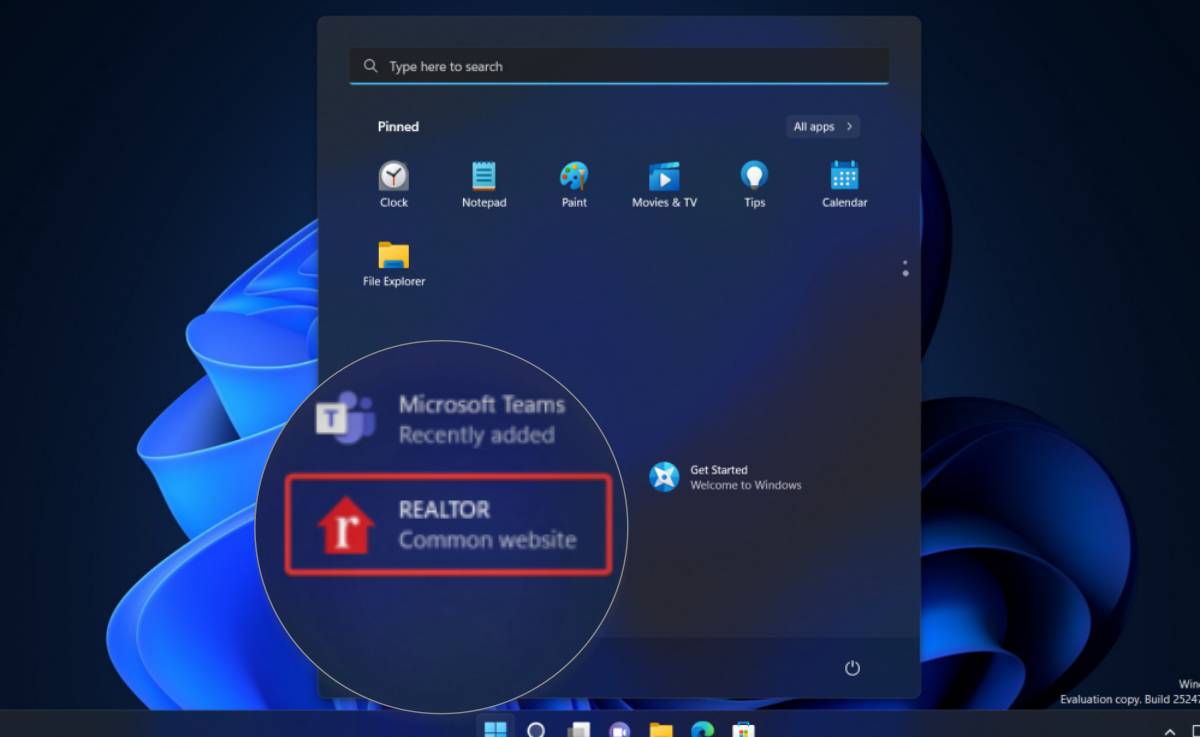Open File Explorer from the Pinned section
The image size is (1200, 737).
pos(394,264)
